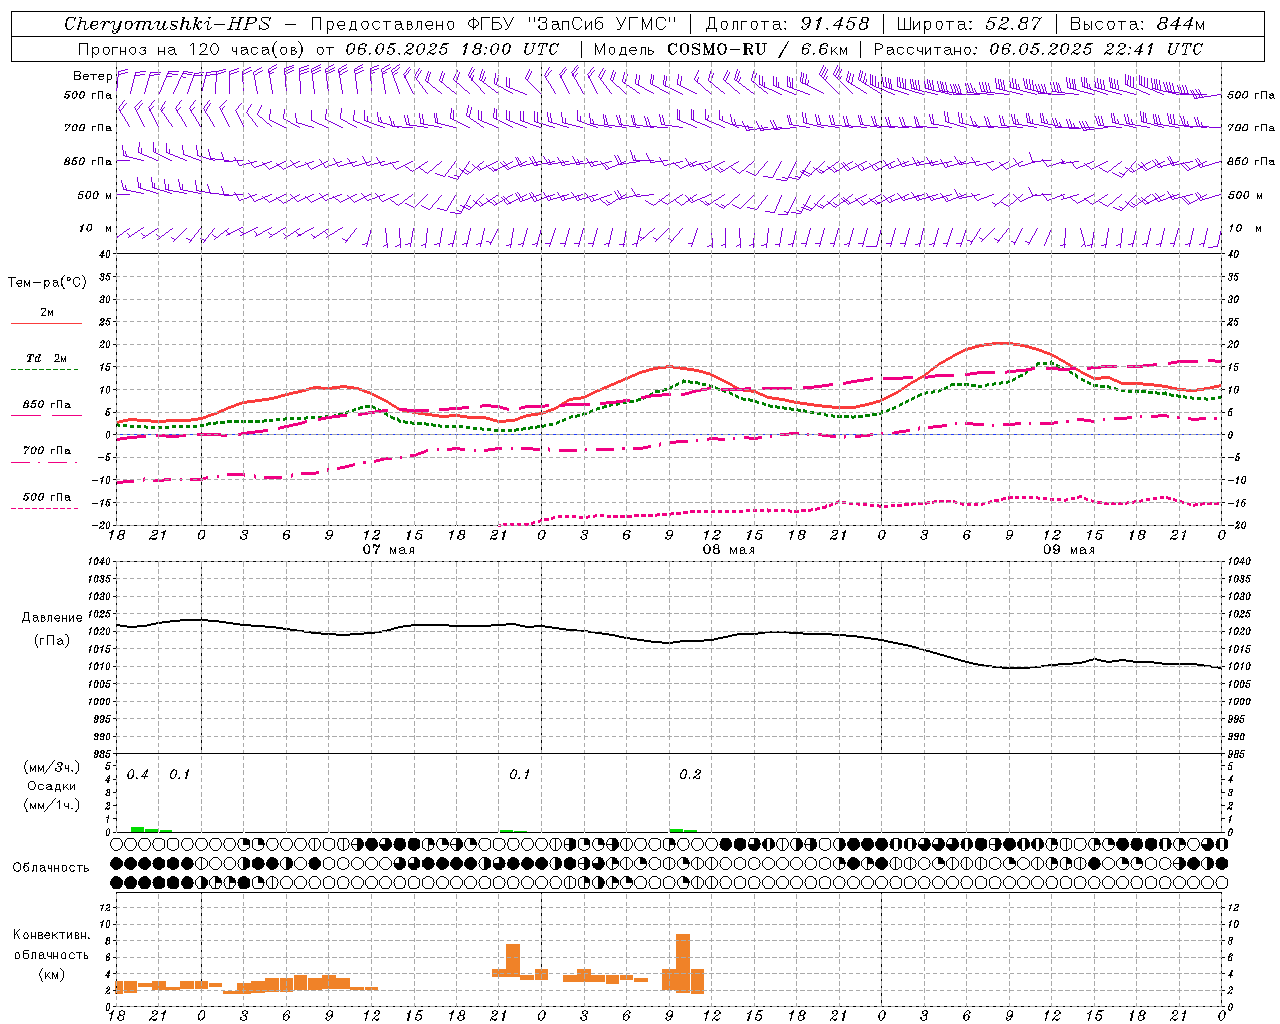Click the left 10 м wind level label

tap(95, 228)
